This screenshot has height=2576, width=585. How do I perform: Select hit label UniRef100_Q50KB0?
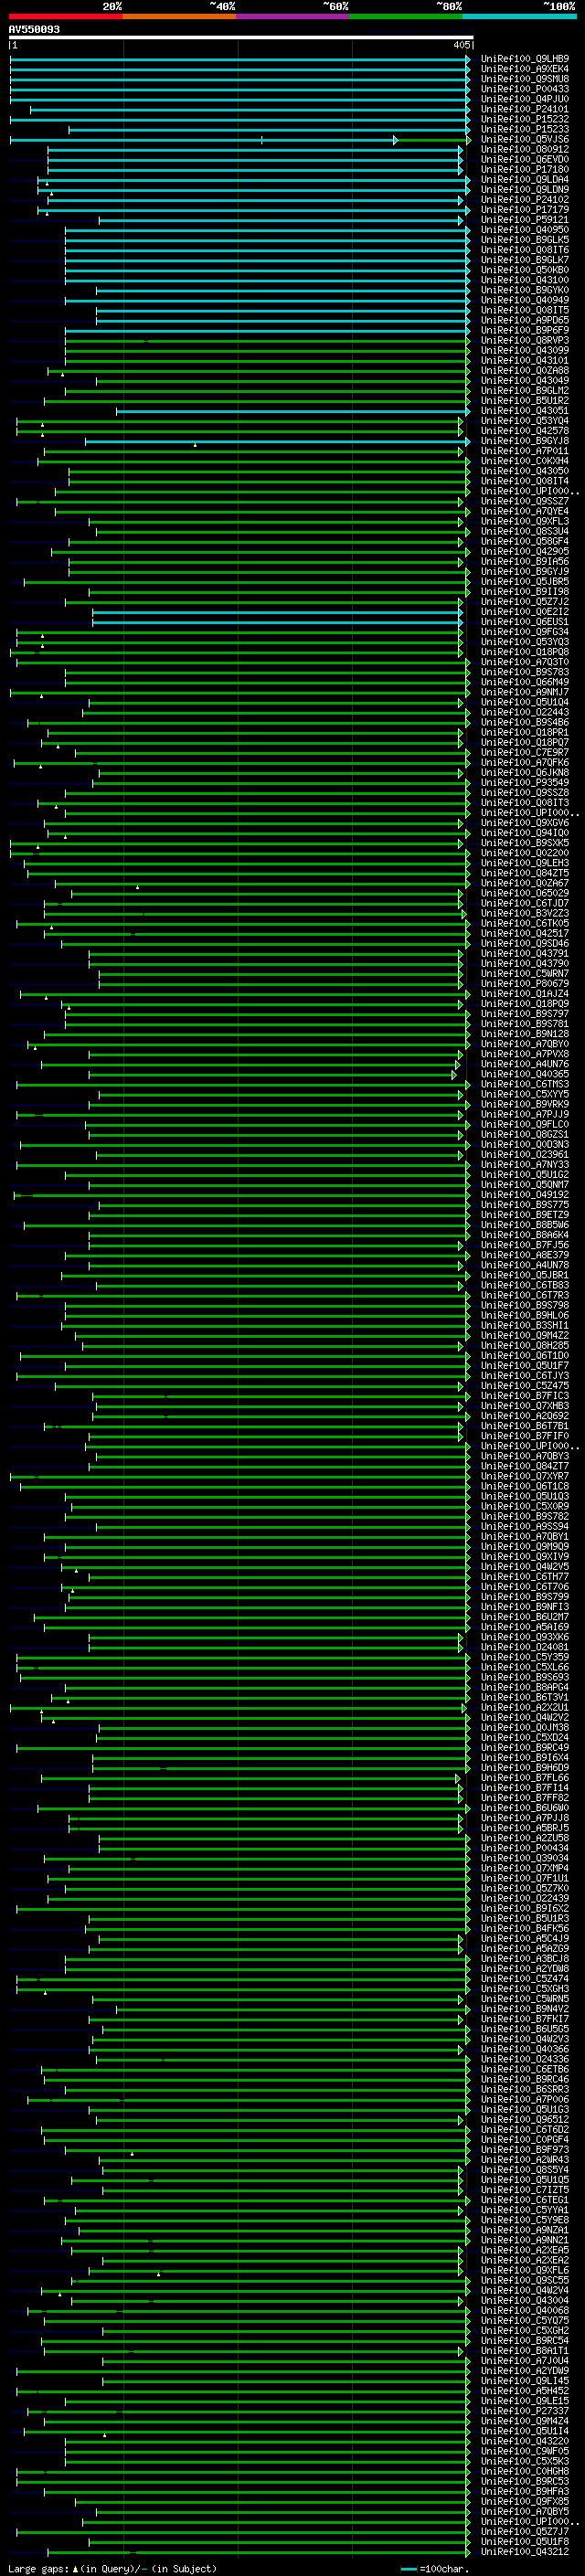(x=525, y=270)
